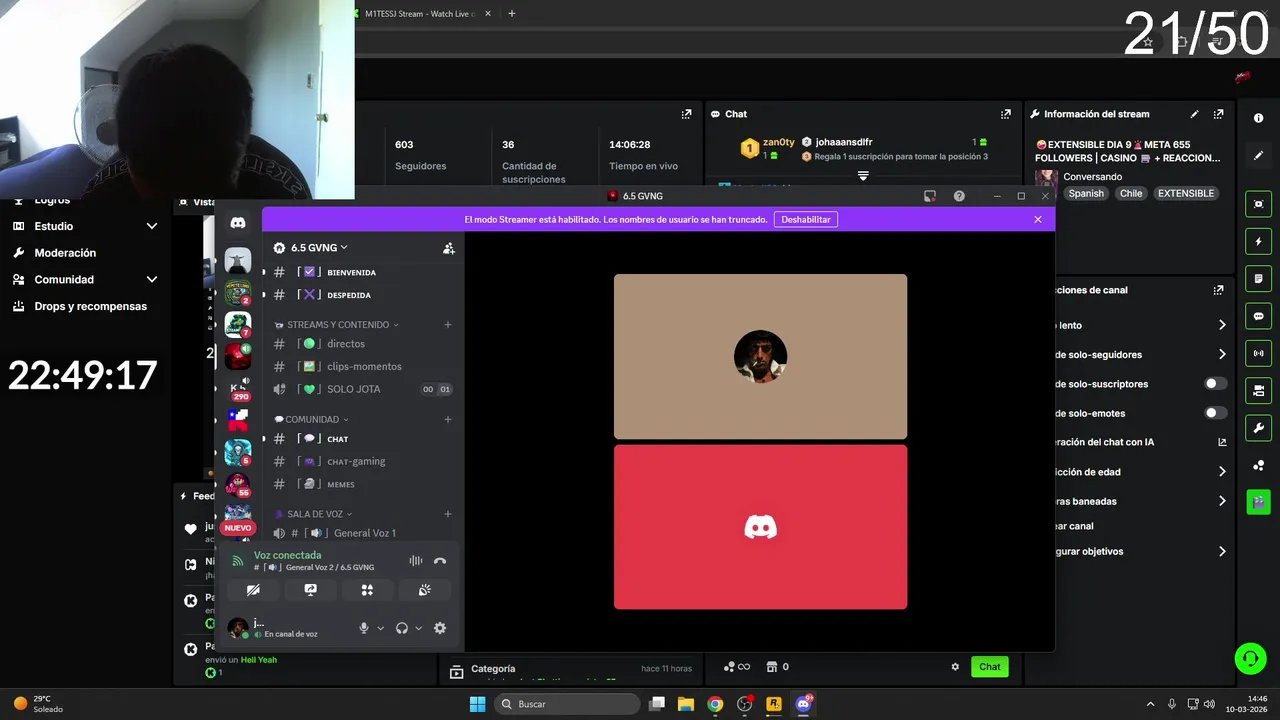Click the green Chat send button
Viewport: 1280px width, 720px height.
[989, 667]
